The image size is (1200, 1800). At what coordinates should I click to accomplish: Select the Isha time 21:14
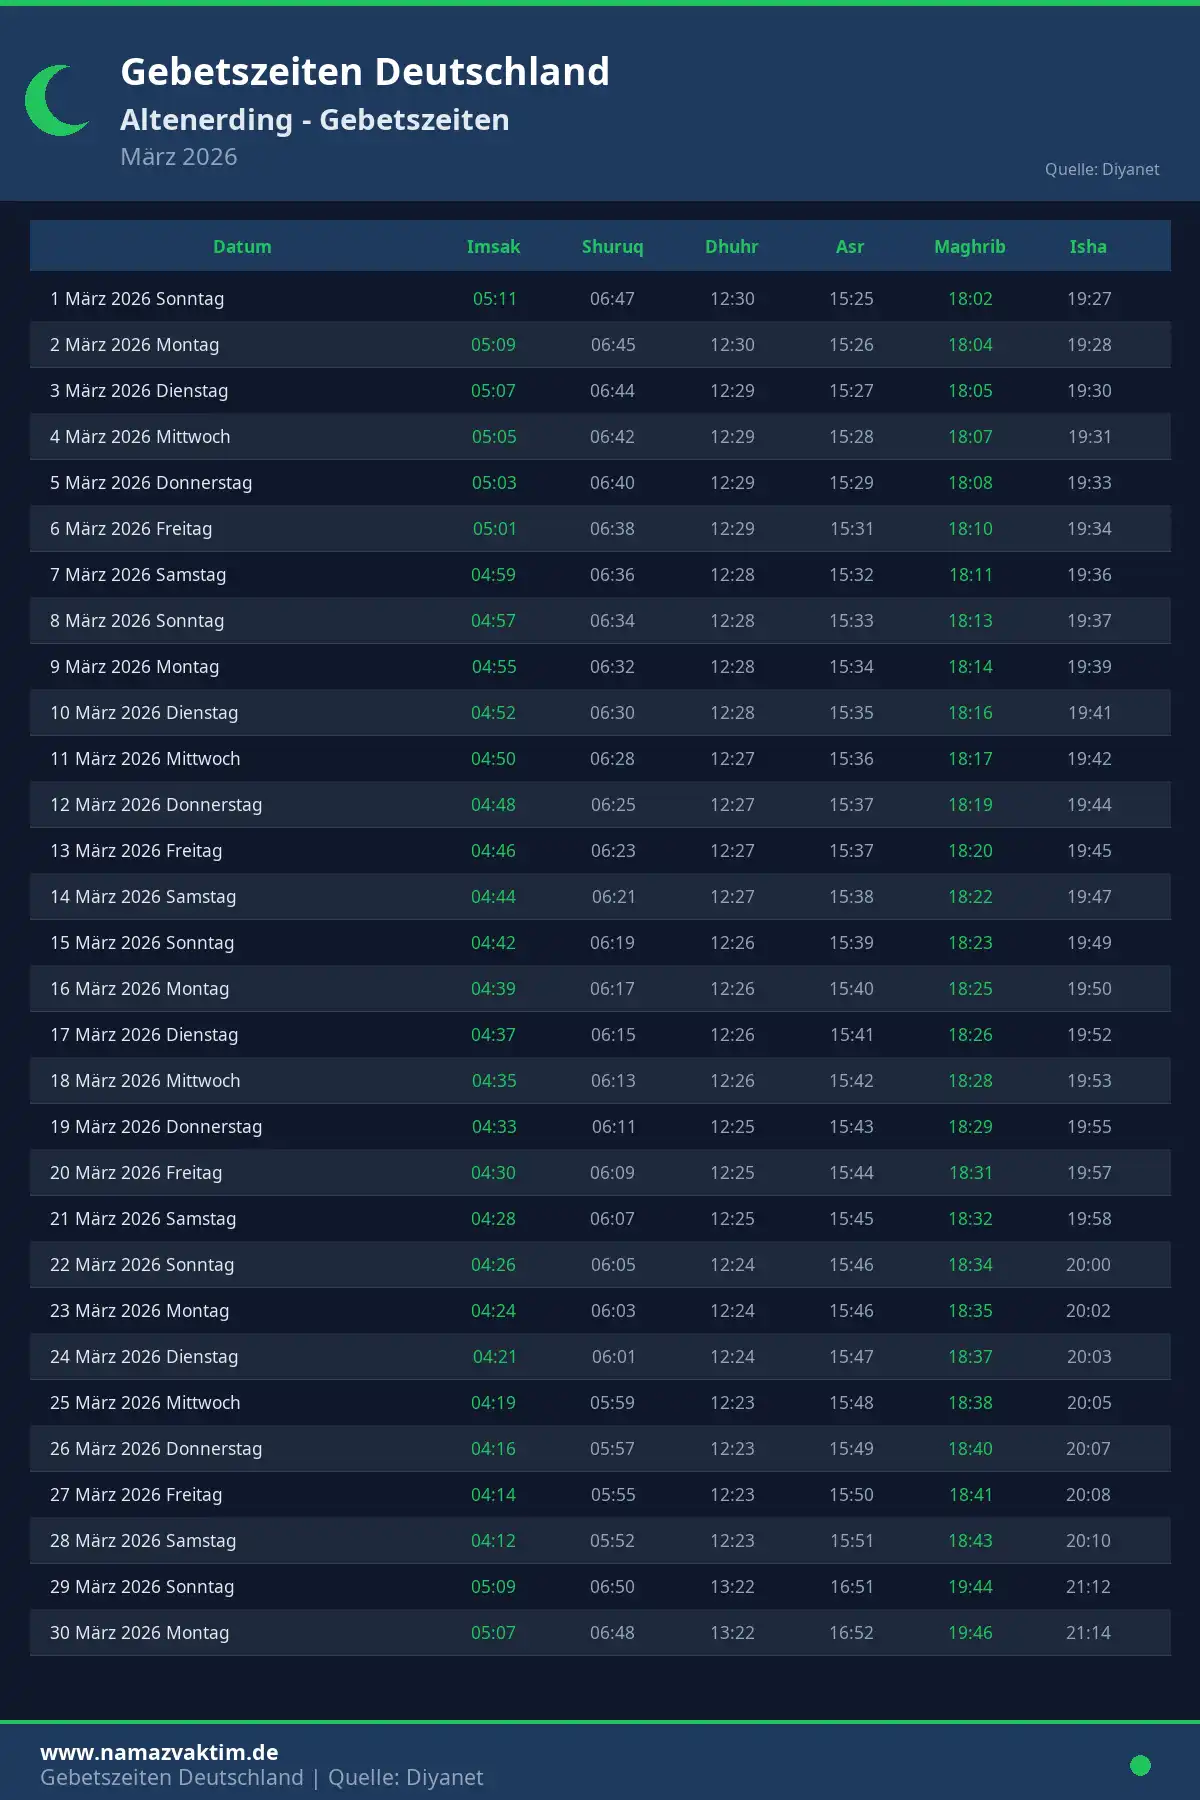coord(1088,1633)
